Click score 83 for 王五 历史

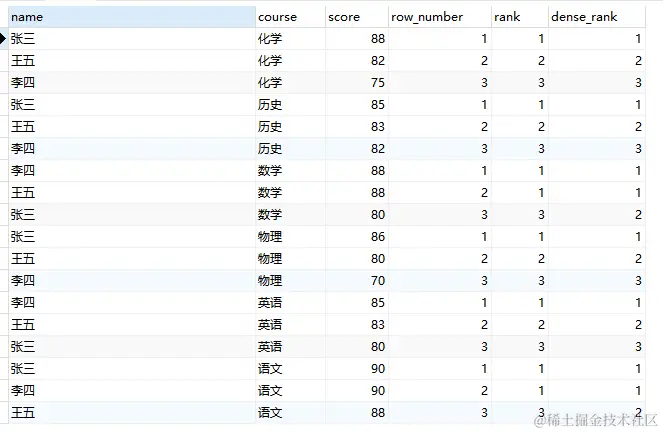click(x=356, y=127)
